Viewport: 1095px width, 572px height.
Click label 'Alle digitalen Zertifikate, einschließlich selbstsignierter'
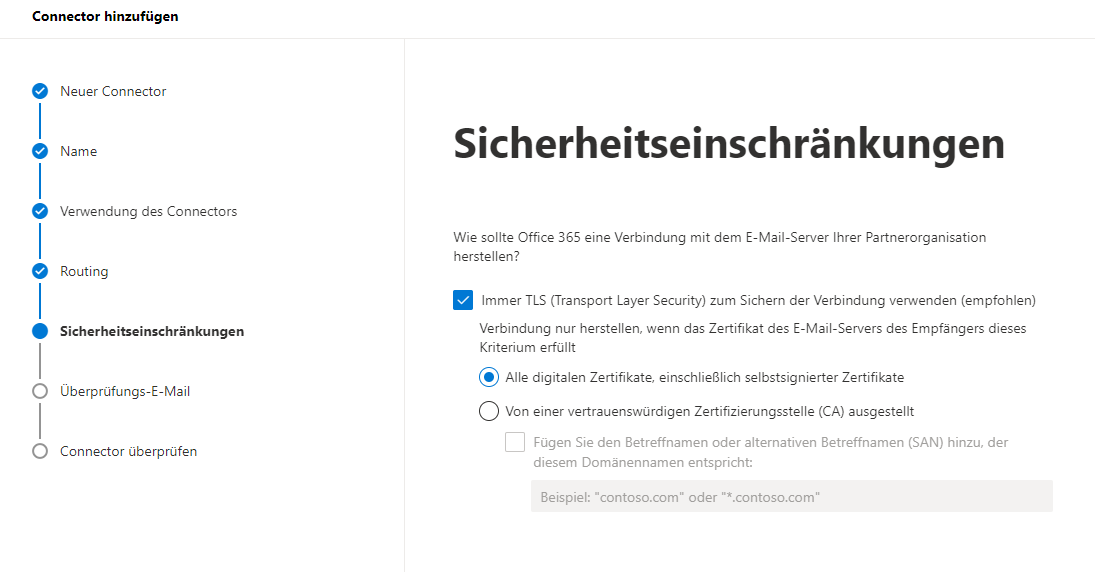(705, 378)
